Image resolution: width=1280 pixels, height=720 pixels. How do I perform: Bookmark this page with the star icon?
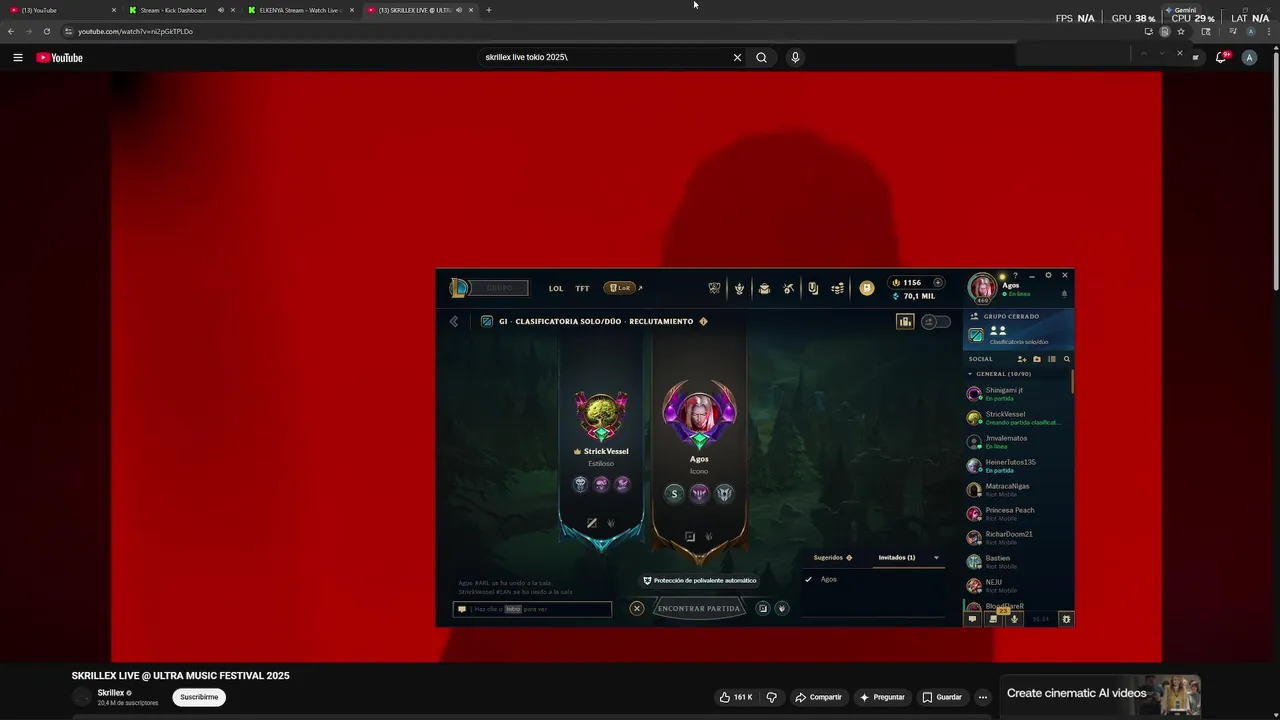(1181, 31)
